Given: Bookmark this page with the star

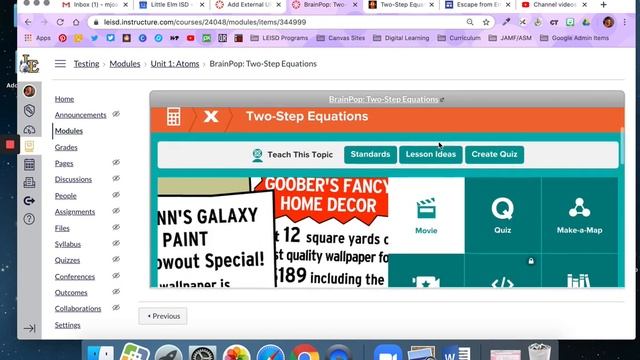Looking at the screenshot, I should pyautogui.click(x=486, y=22).
